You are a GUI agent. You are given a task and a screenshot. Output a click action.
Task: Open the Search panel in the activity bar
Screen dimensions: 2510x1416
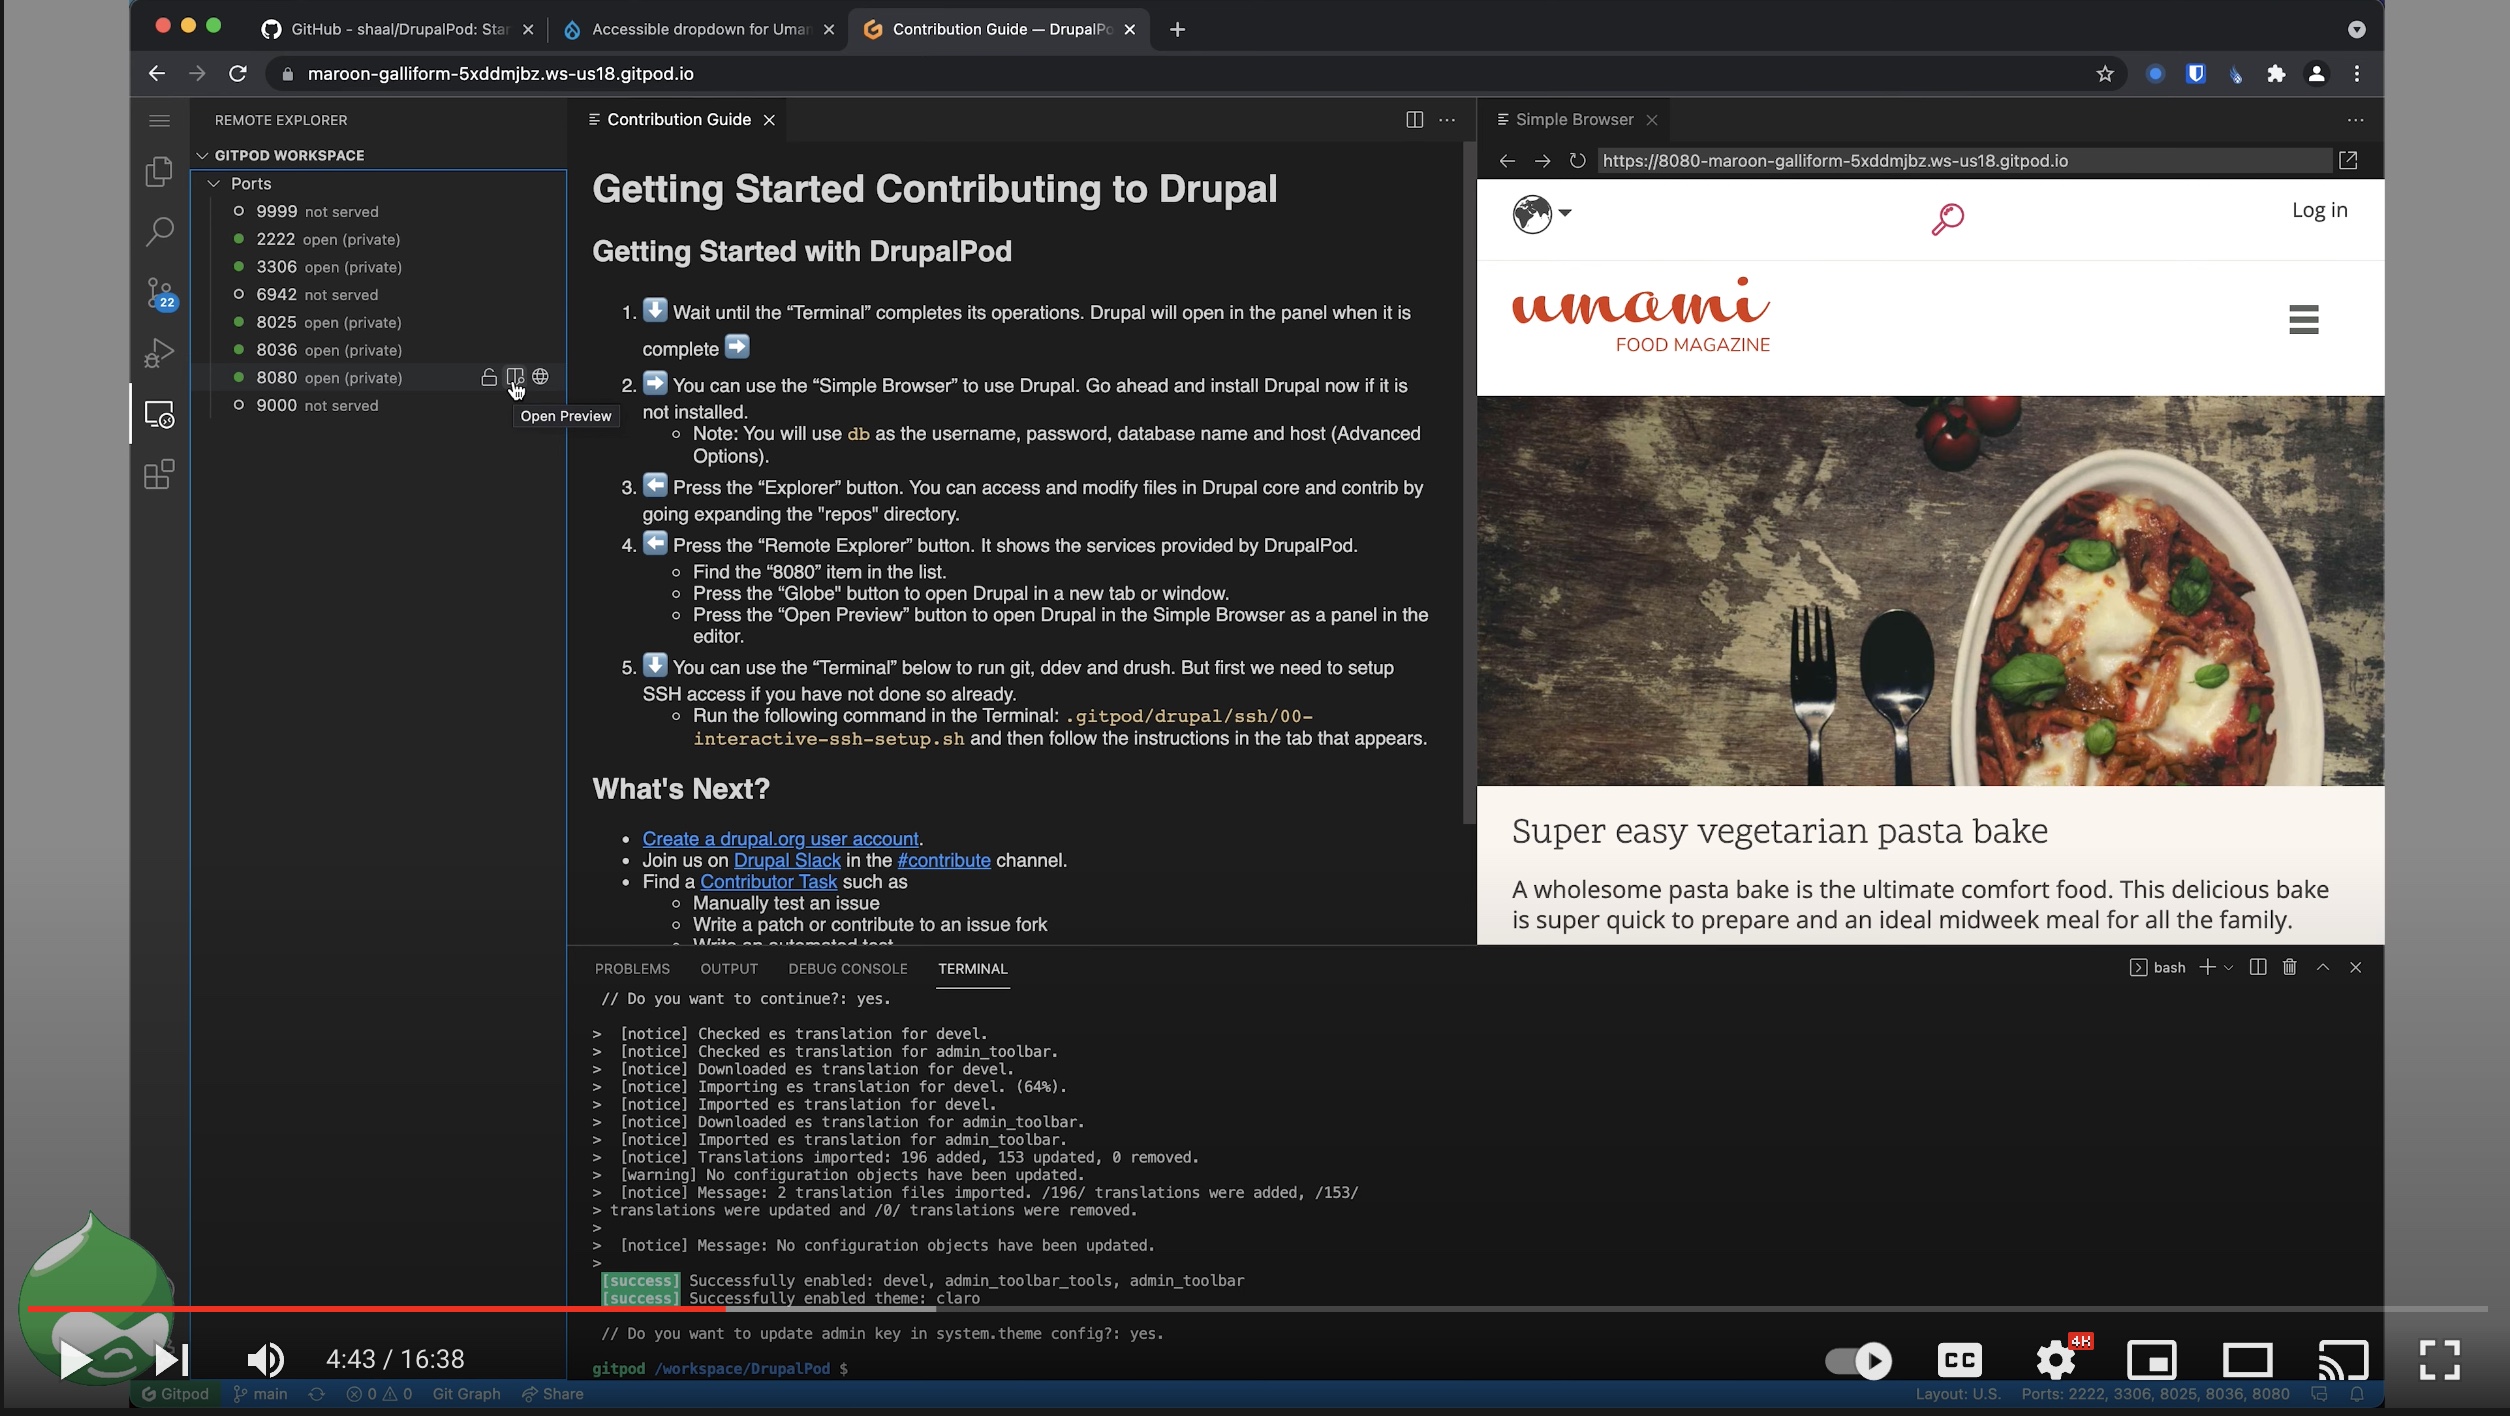tap(159, 231)
